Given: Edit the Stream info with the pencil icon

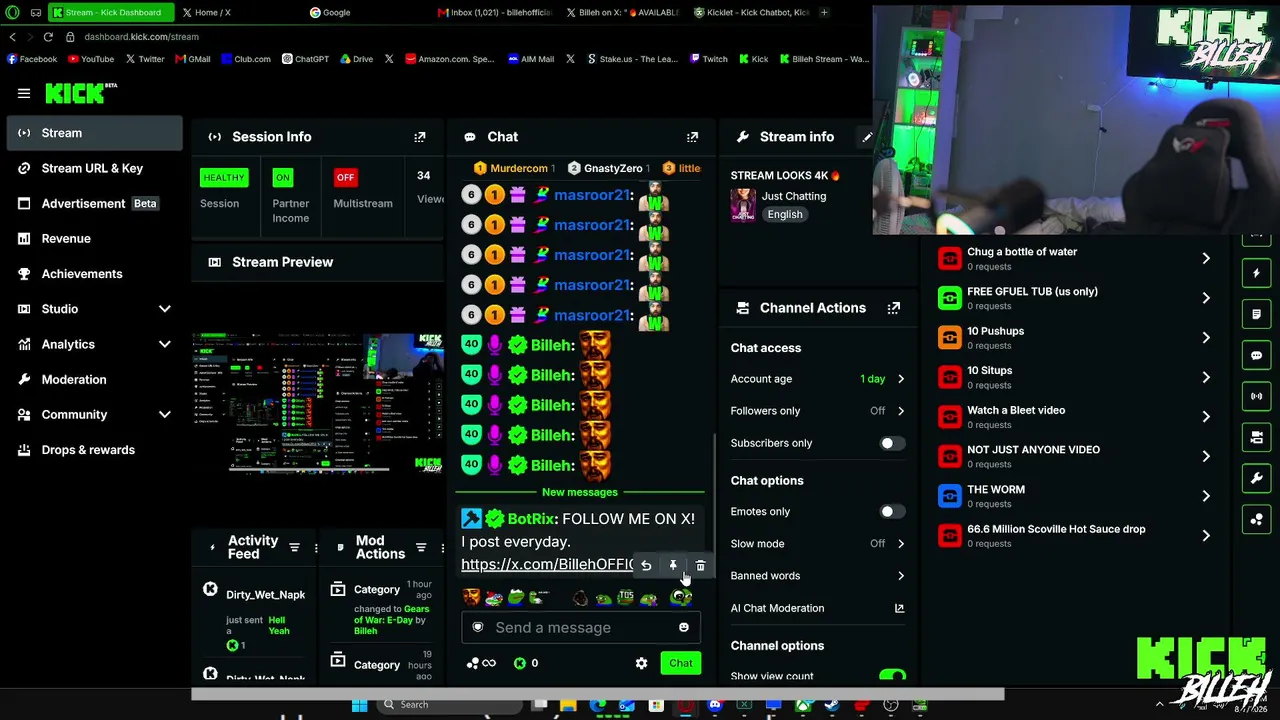Looking at the screenshot, I should click(x=867, y=137).
